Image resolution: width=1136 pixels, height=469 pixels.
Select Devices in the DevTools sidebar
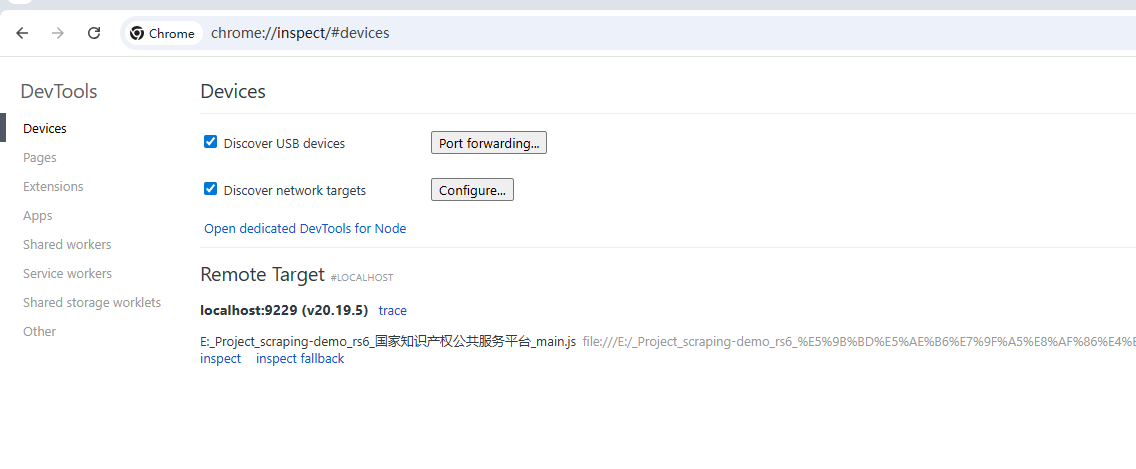tap(45, 128)
